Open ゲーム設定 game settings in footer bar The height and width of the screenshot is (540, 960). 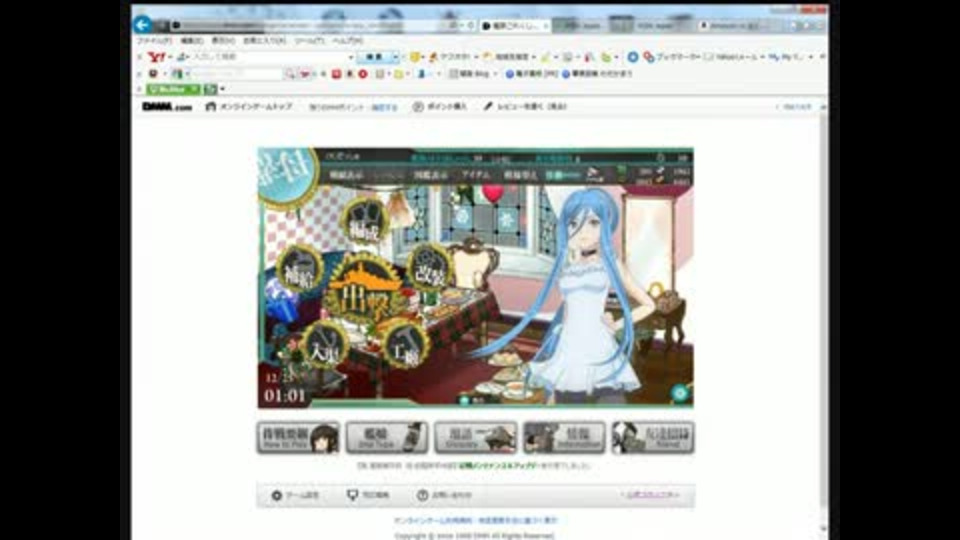pyautogui.click(x=296, y=495)
